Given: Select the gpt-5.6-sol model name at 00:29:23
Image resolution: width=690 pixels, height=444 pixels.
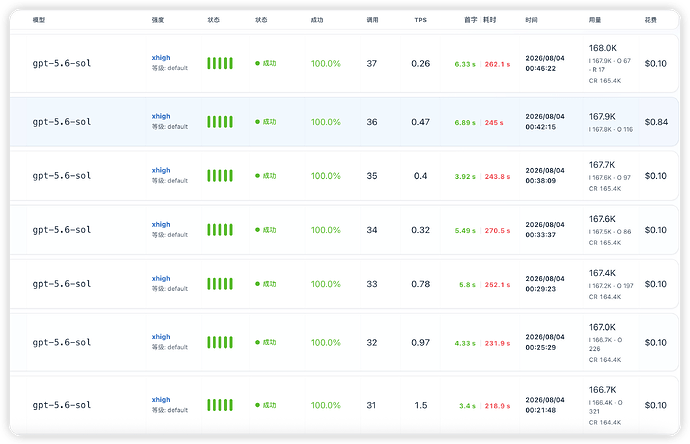Looking at the screenshot, I should [x=62, y=284].
